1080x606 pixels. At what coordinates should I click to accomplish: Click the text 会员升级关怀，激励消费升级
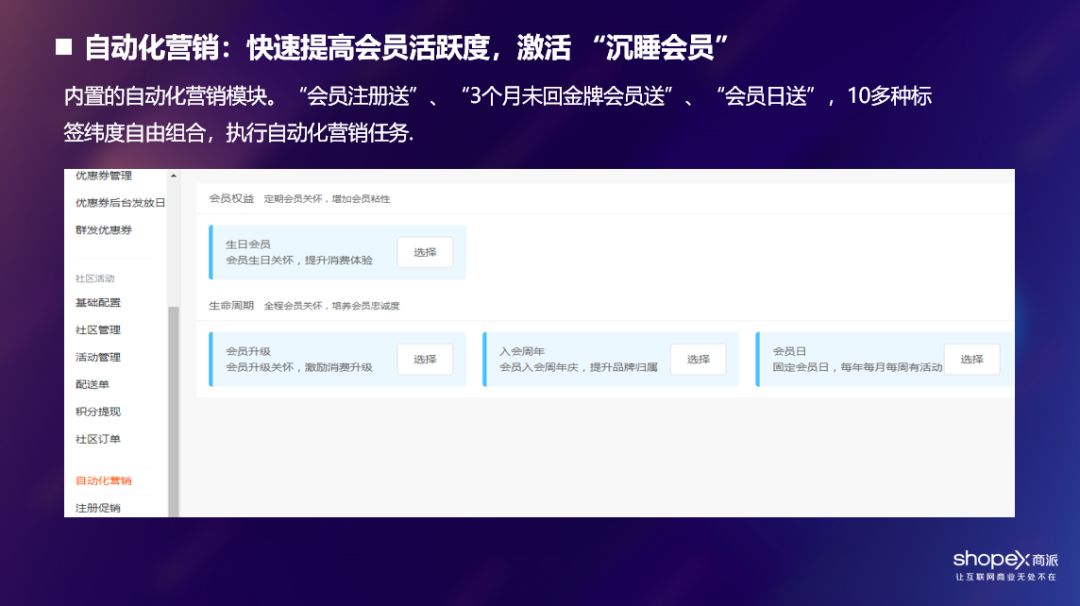pyautogui.click(x=299, y=368)
